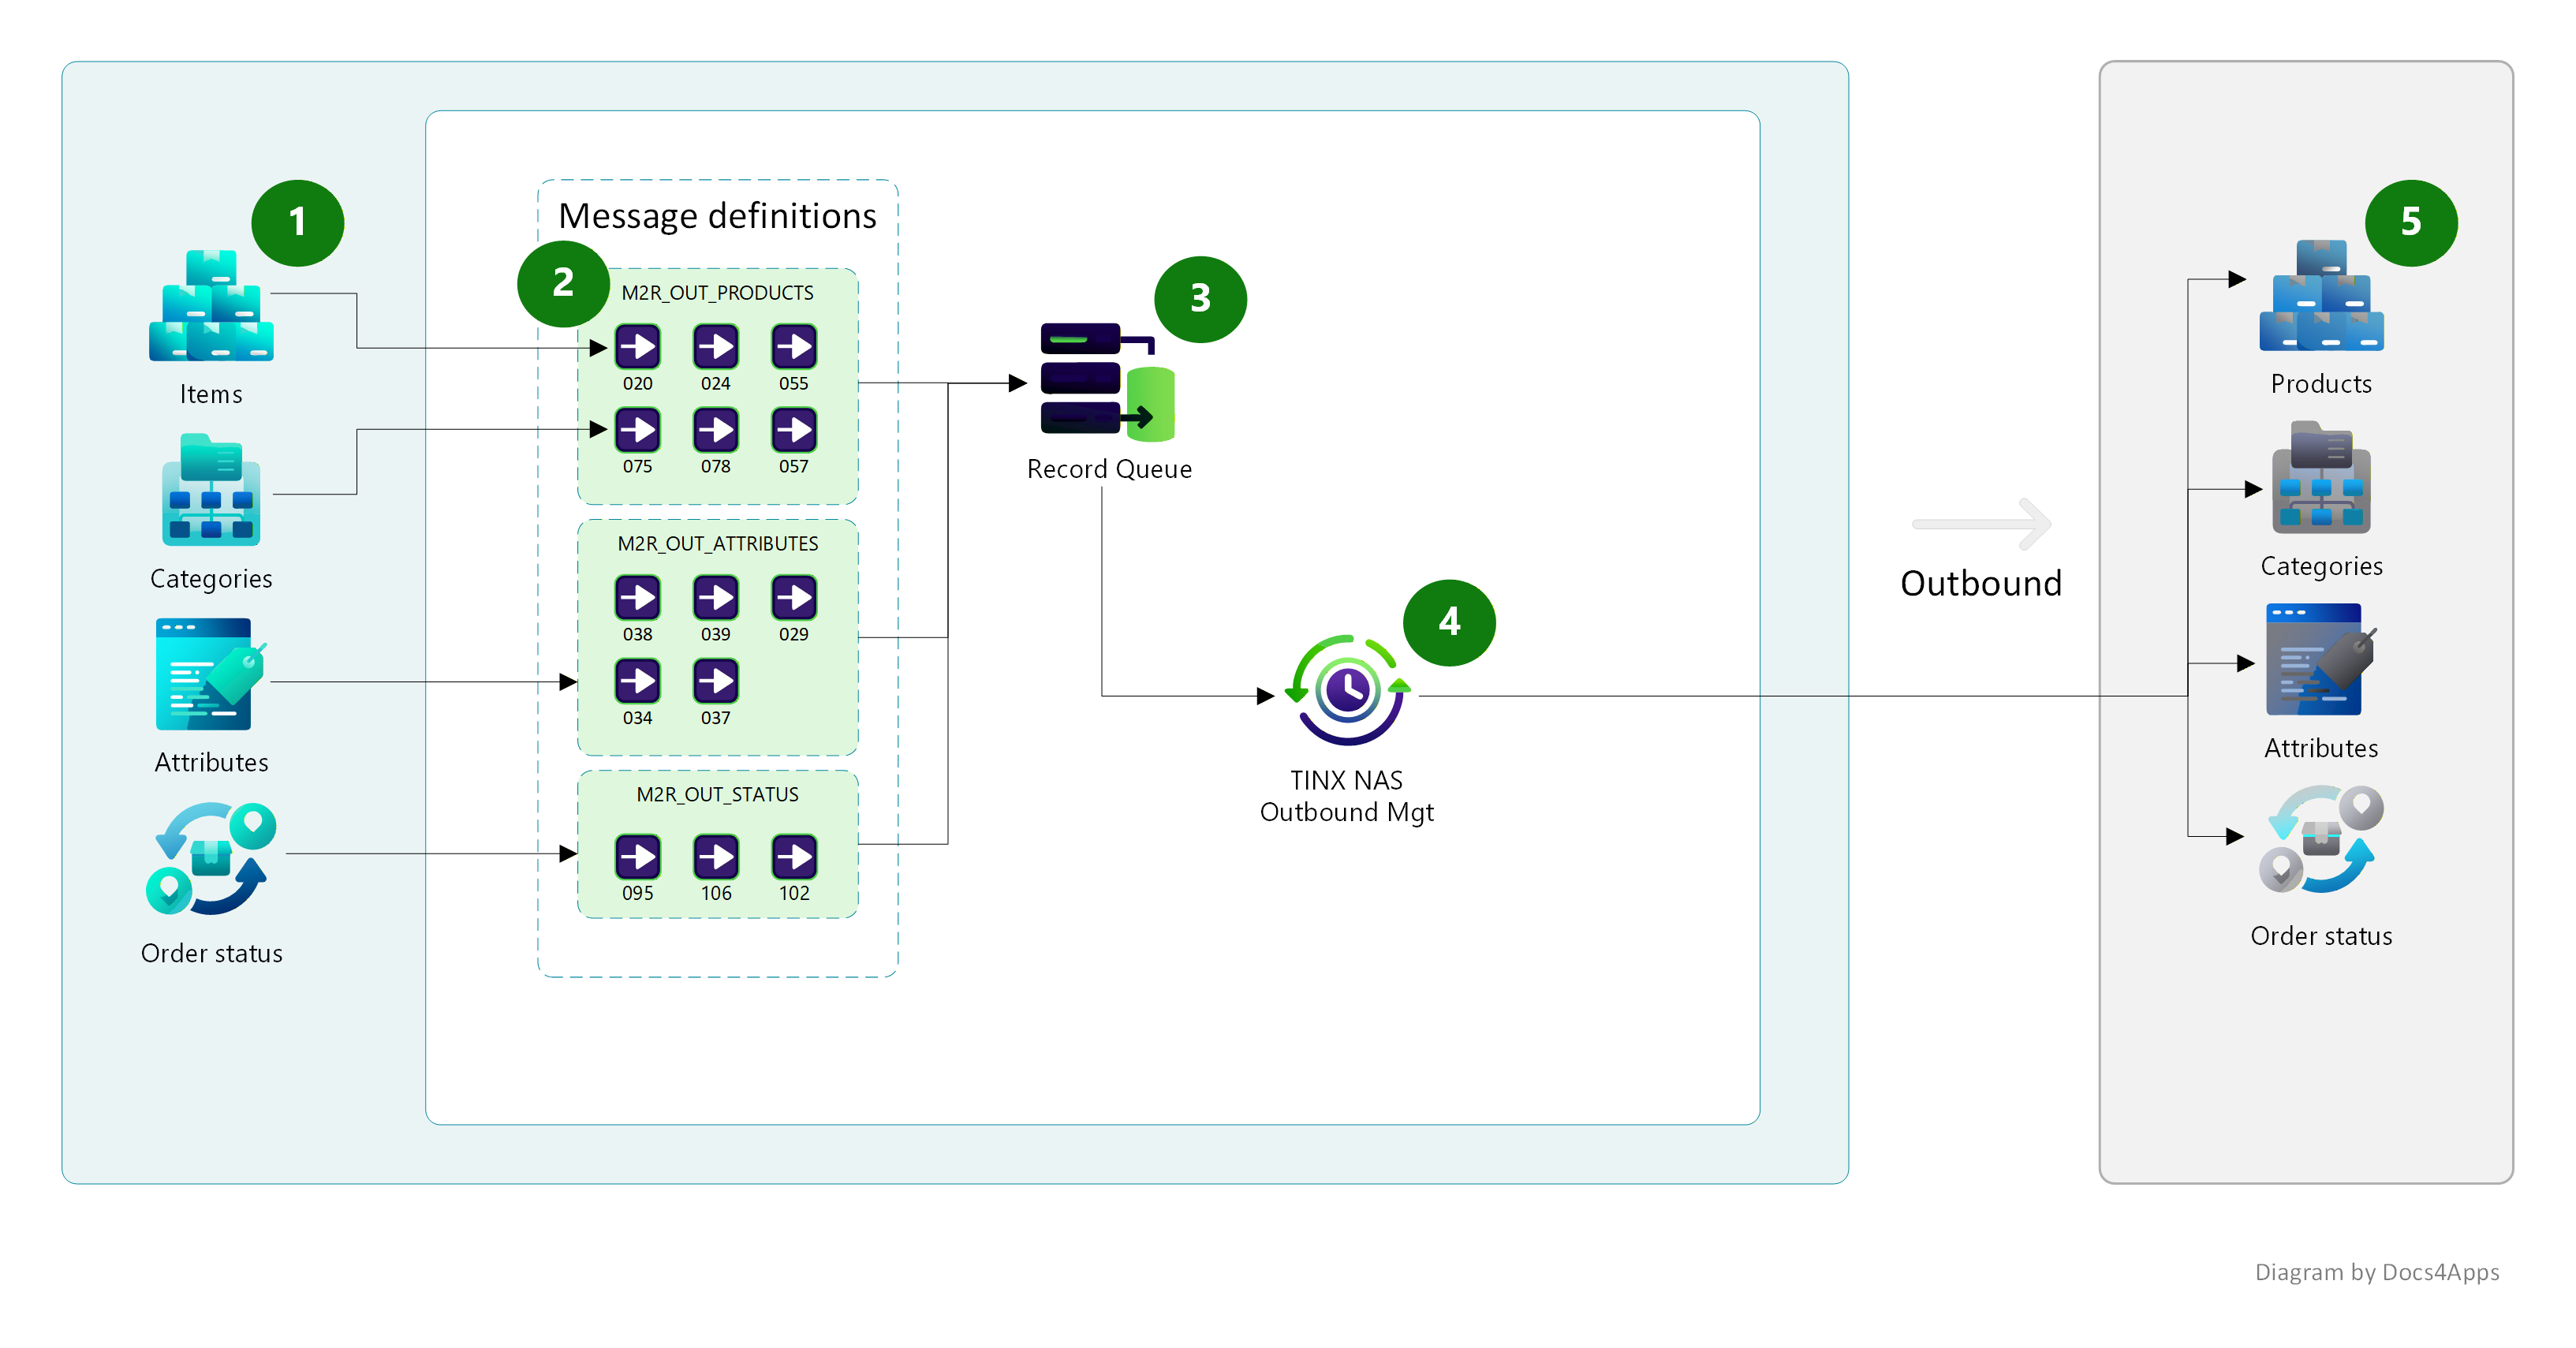Select message arrow icon 020
Screen dimensions: 2576x1348
[x=637, y=347]
